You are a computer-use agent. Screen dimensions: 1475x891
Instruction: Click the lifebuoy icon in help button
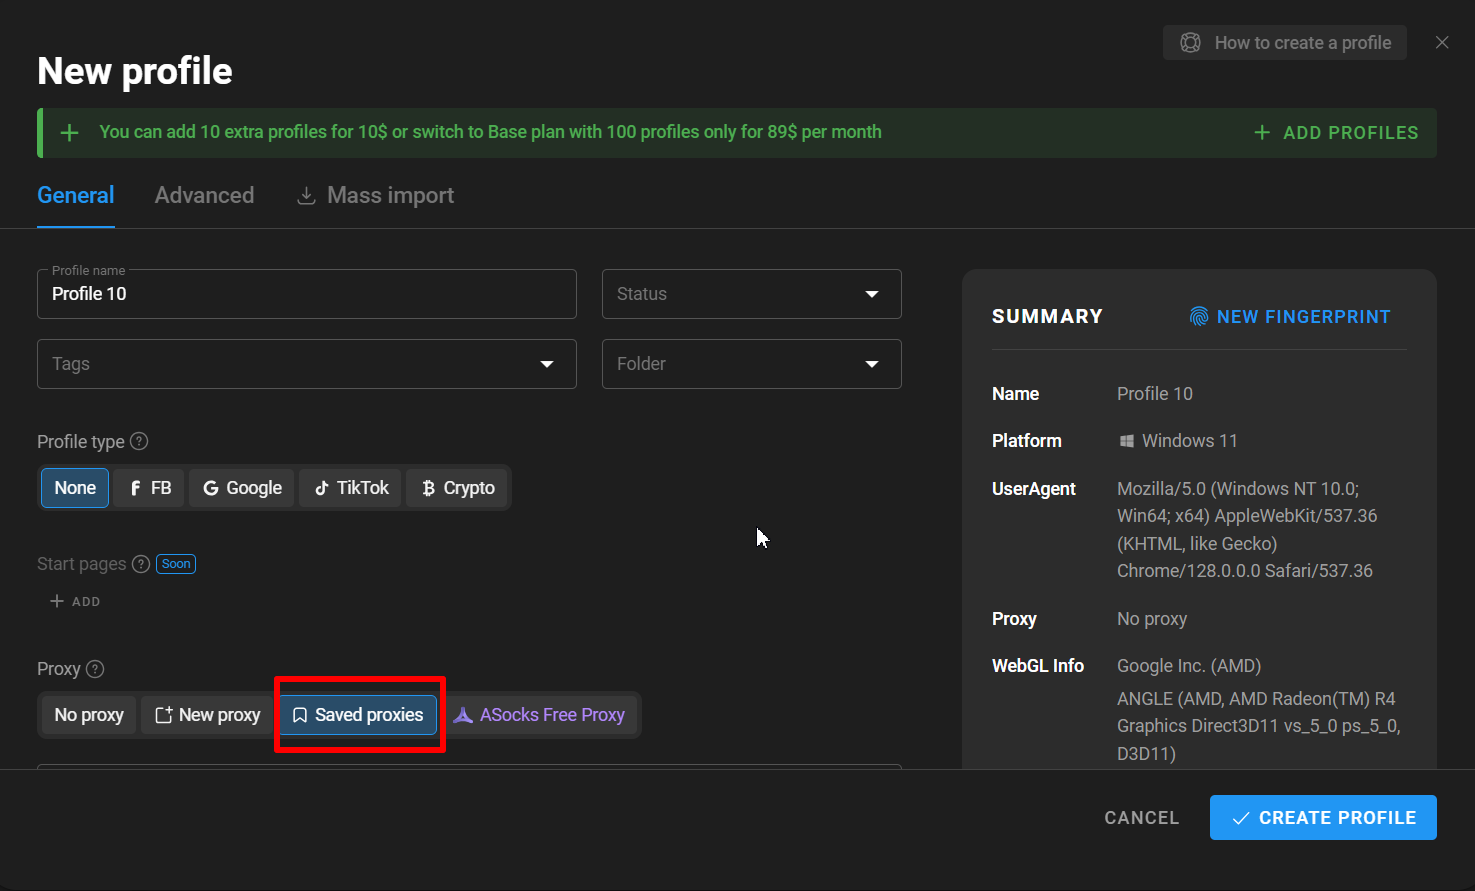(1190, 43)
